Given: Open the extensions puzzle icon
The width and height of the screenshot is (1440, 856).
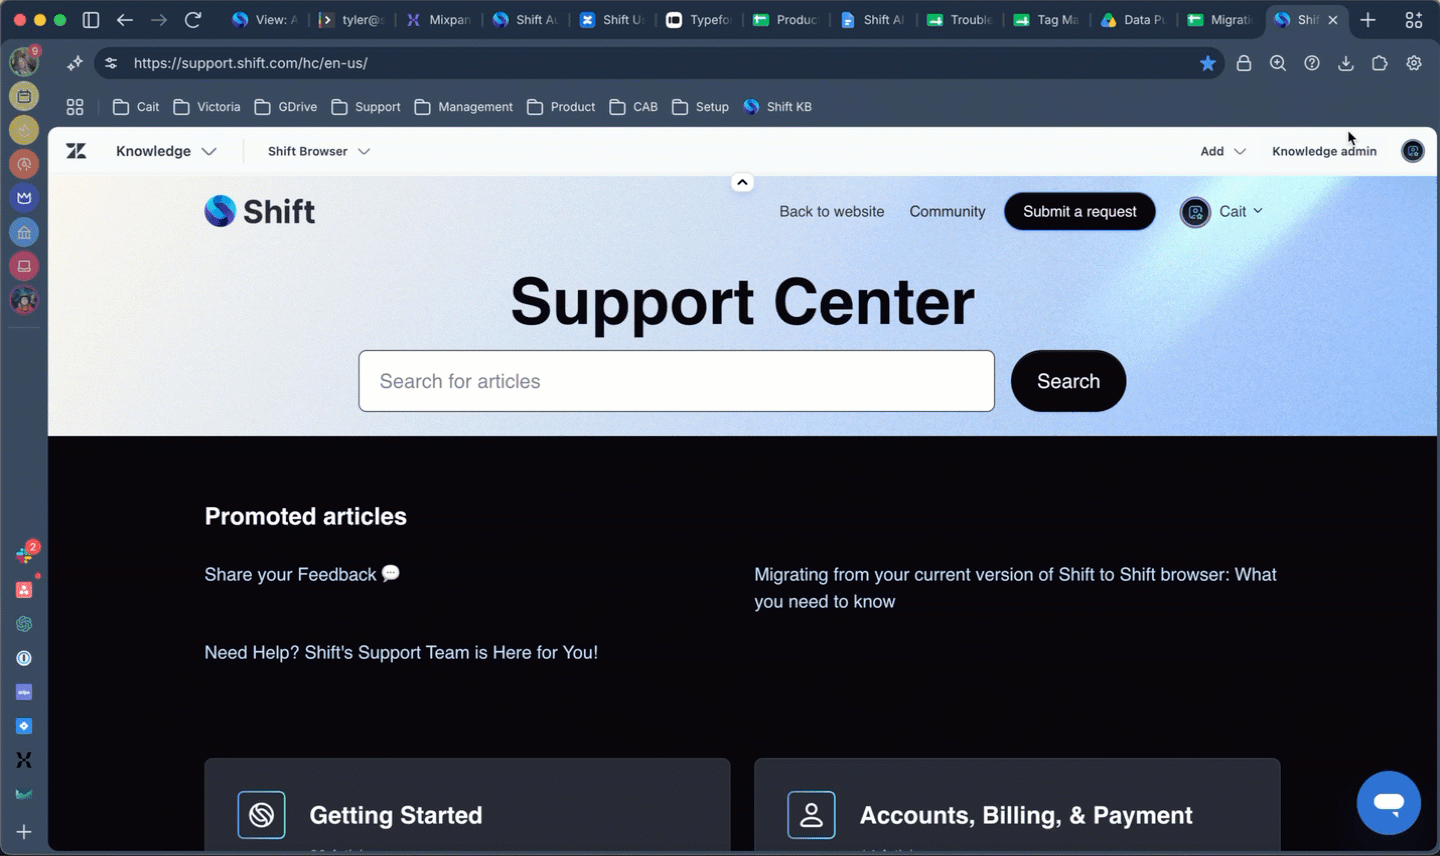Looking at the screenshot, I should pos(1380,63).
